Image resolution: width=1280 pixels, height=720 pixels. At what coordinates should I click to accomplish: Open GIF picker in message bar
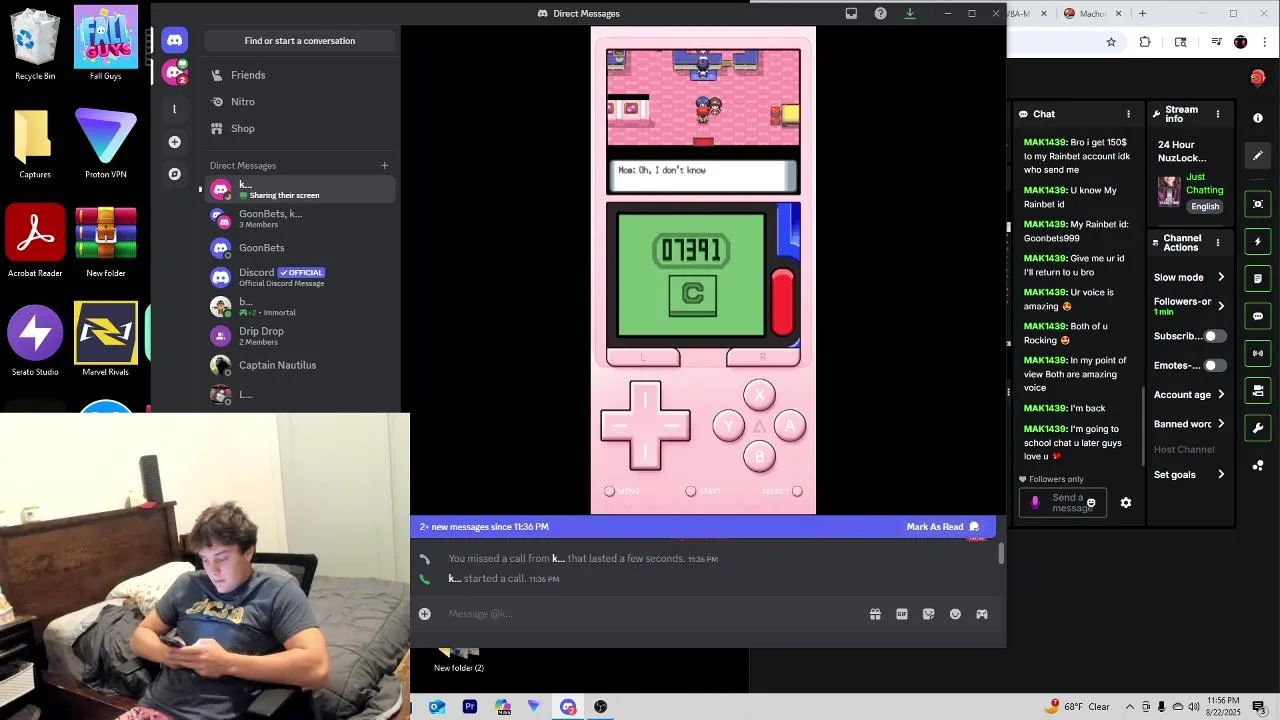[902, 614]
